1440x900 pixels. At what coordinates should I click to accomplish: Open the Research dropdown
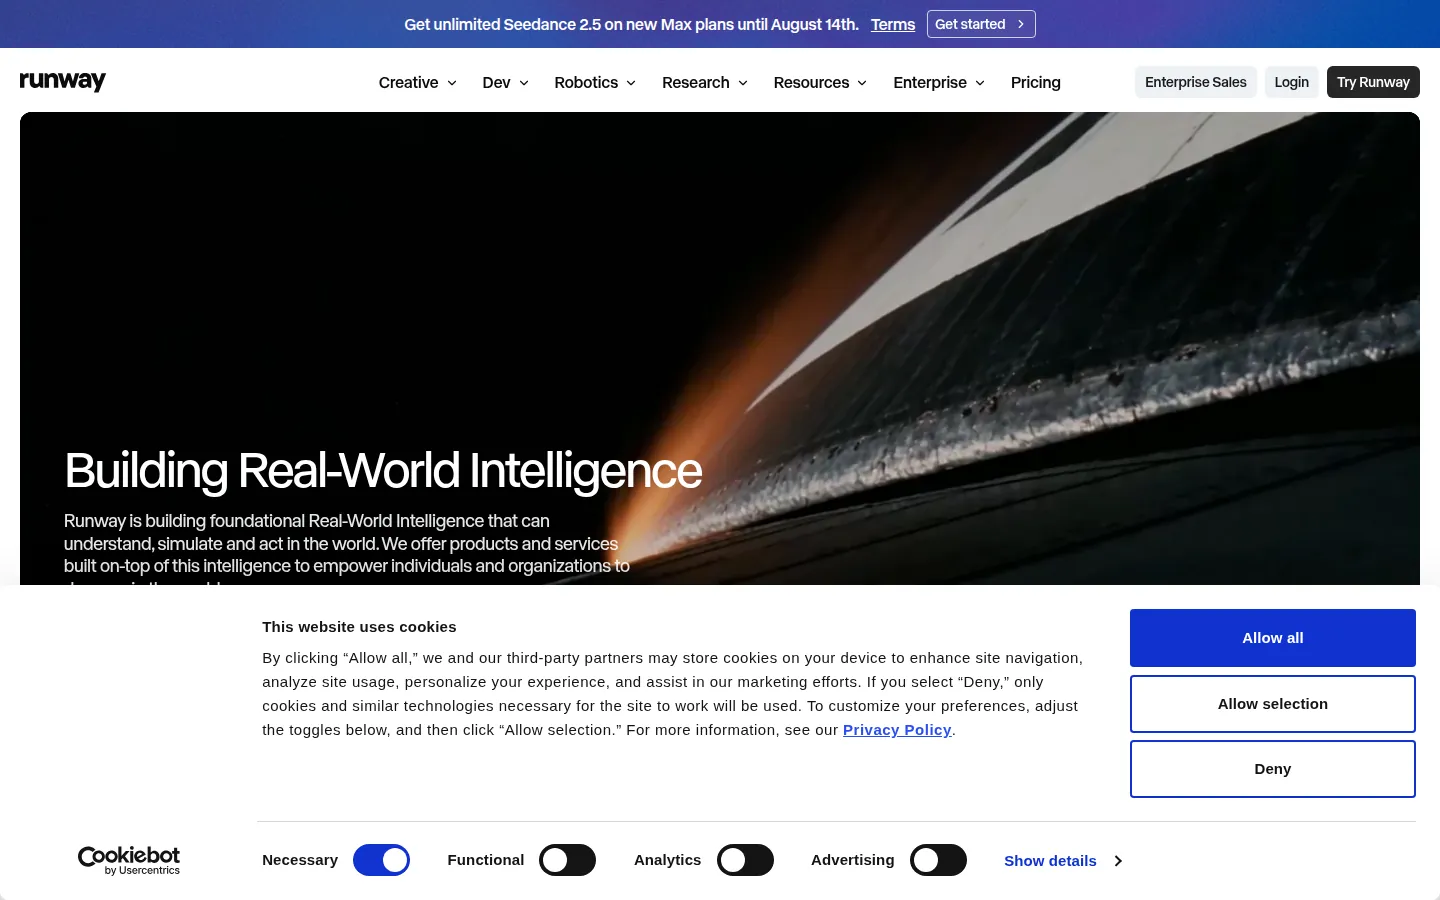[x=705, y=82]
